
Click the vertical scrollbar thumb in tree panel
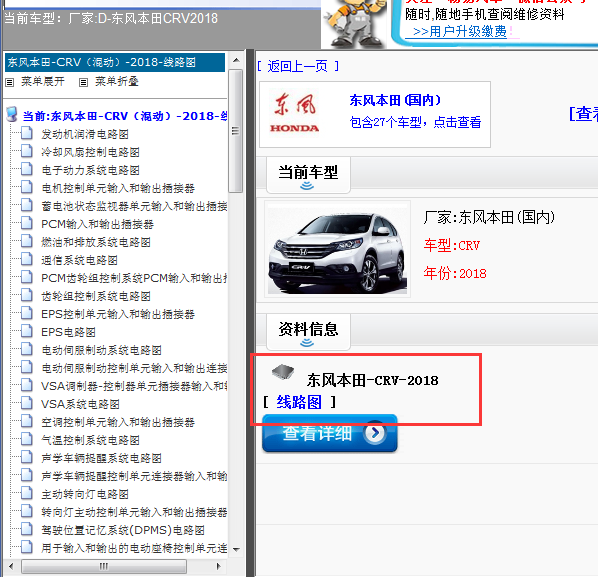(x=236, y=131)
